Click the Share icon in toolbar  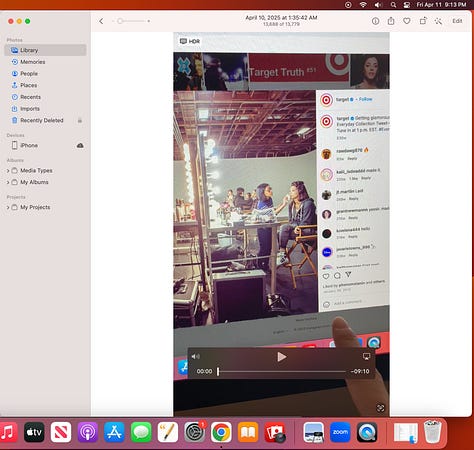point(391,21)
